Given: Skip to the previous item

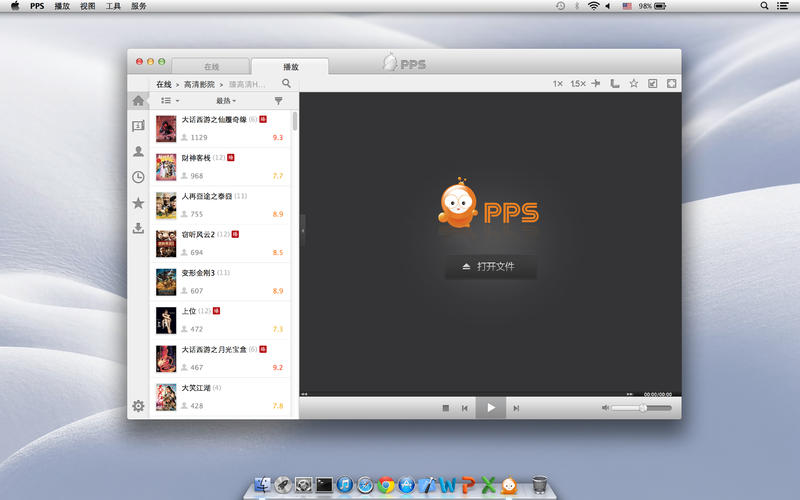Looking at the screenshot, I should pyautogui.click(x=465, y=408).
